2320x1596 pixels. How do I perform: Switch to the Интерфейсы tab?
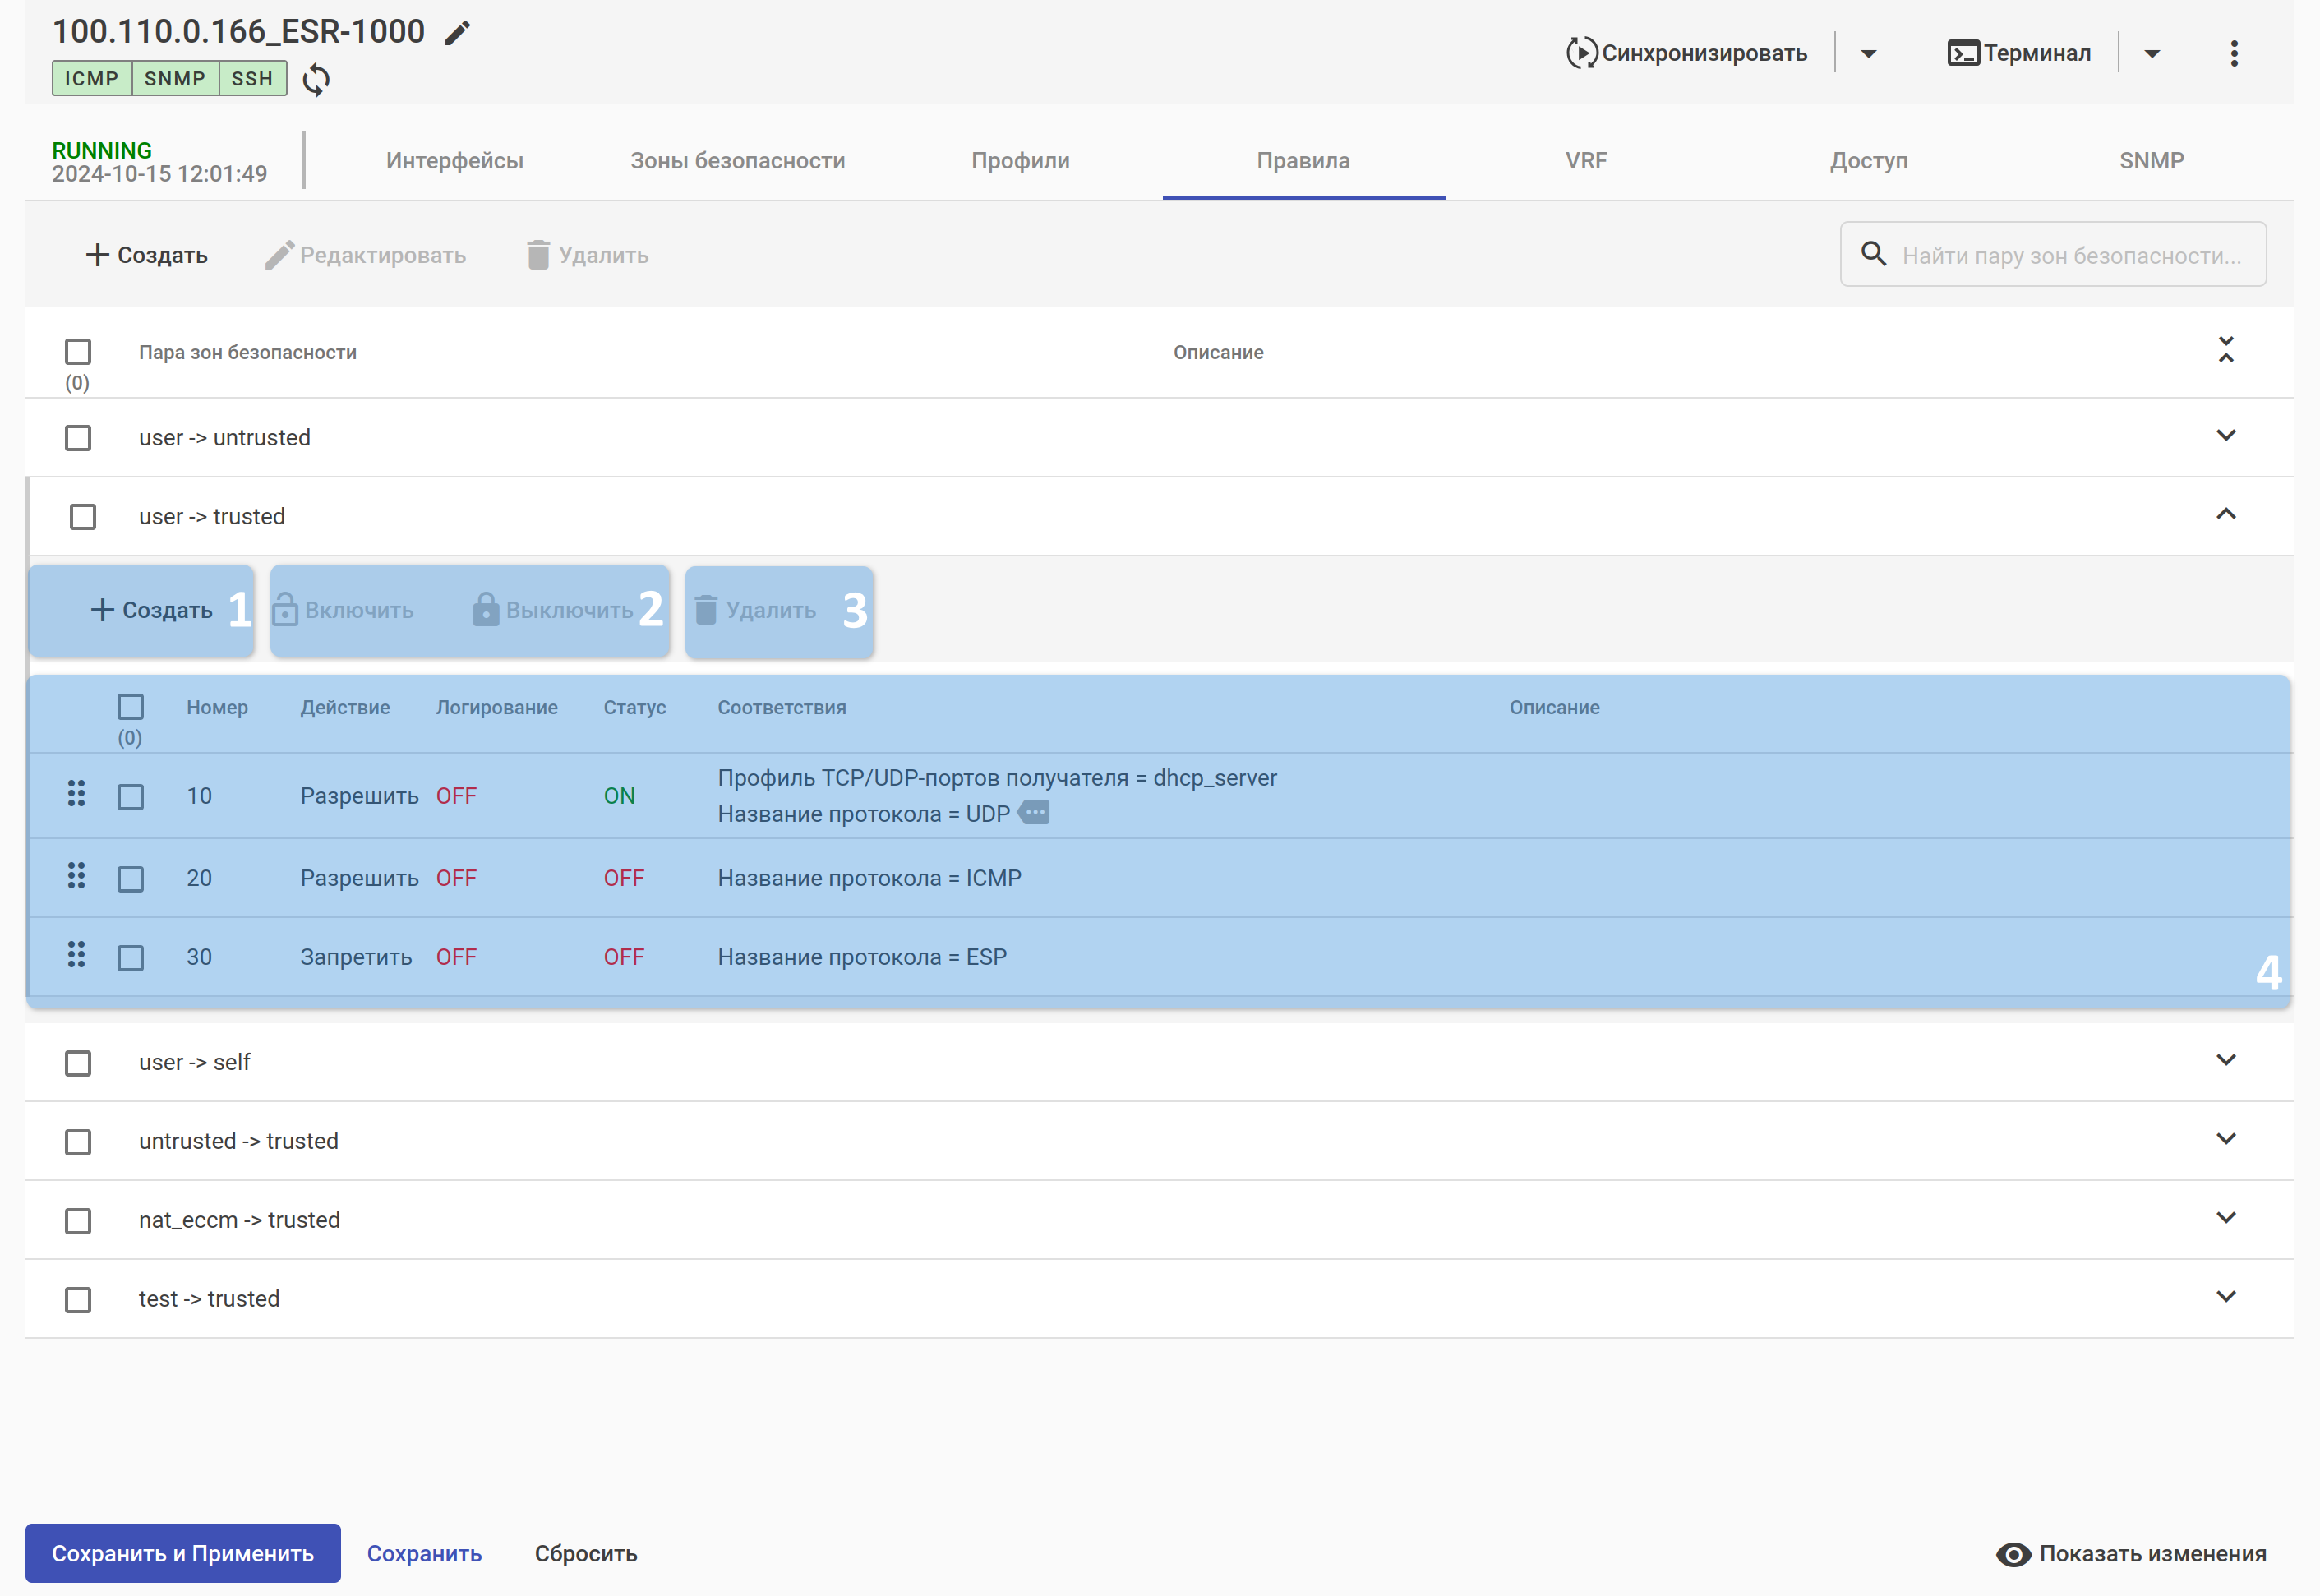pos(454,161)
